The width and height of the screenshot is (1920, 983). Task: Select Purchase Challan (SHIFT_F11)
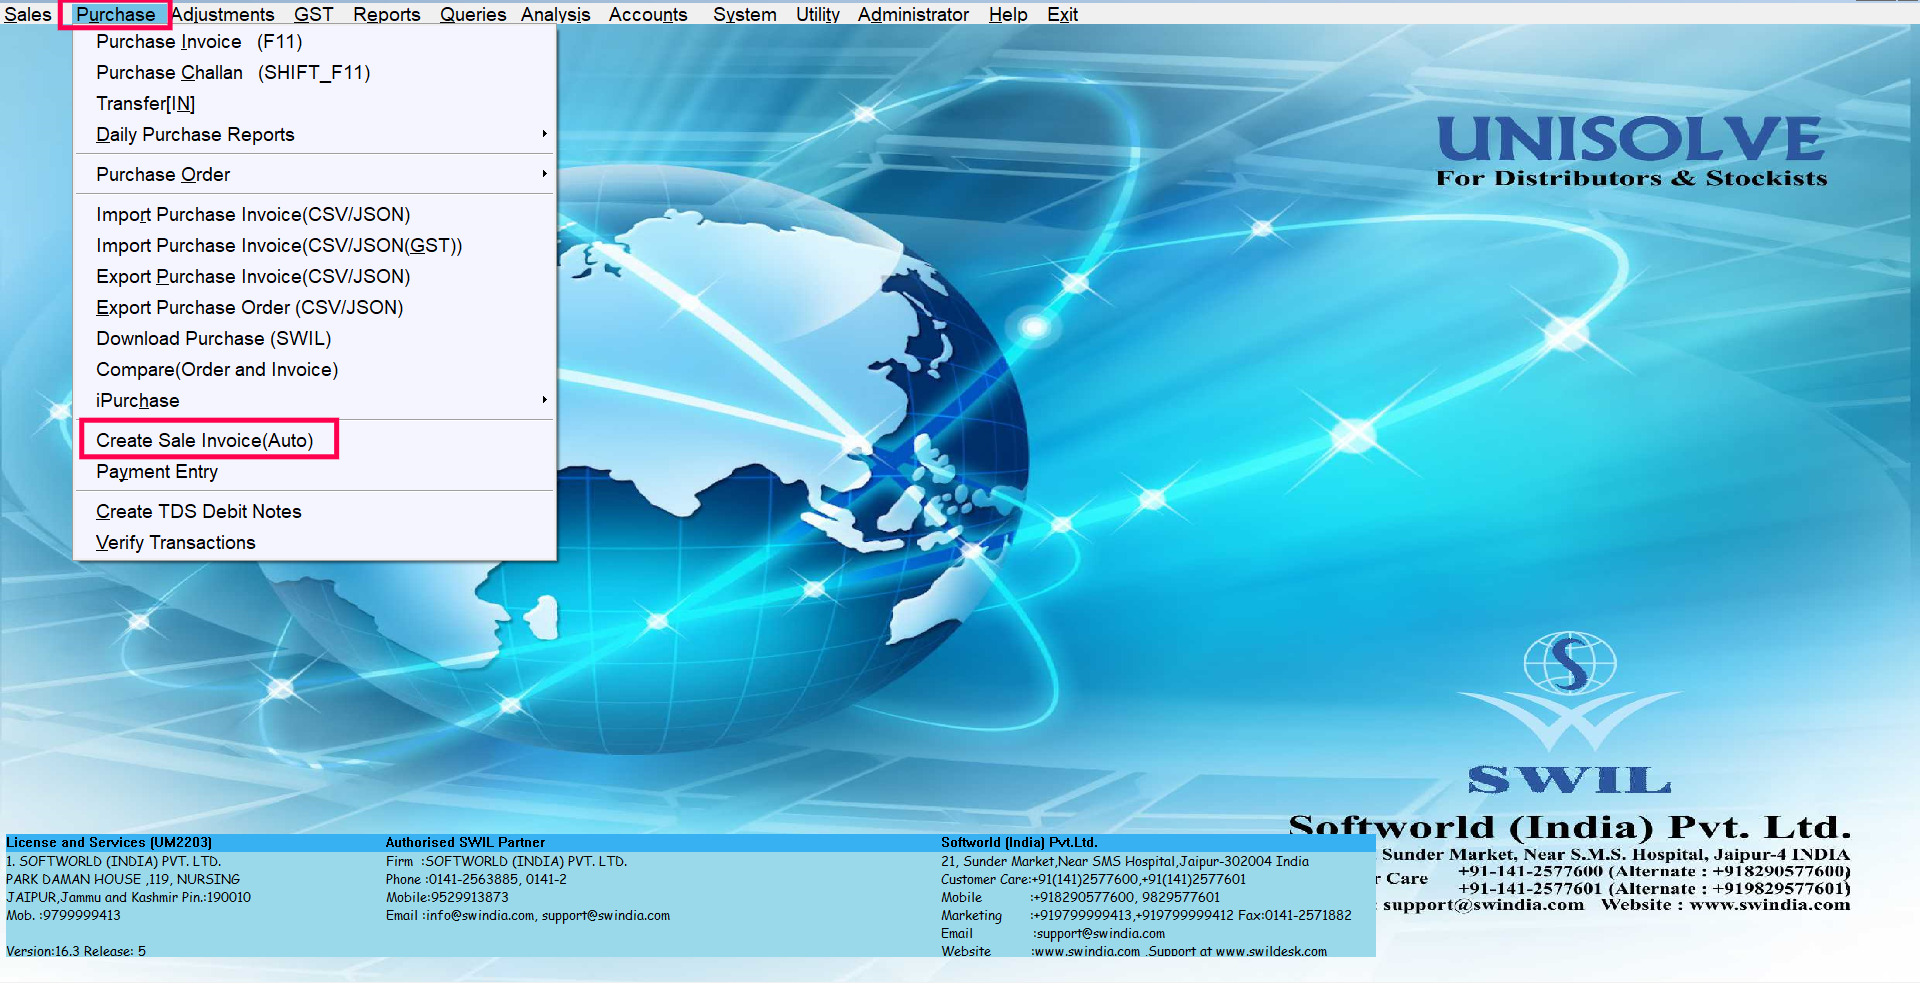tap(315, 73)
